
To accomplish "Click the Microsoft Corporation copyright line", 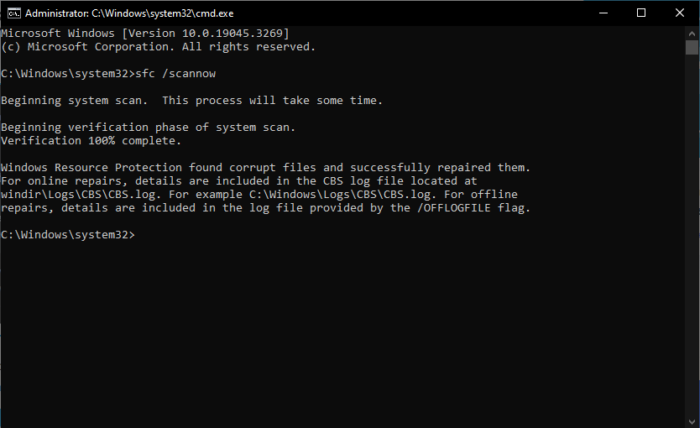I will point(158,47).
